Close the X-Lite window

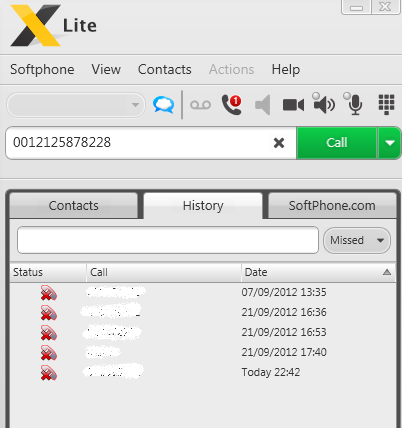385,7
